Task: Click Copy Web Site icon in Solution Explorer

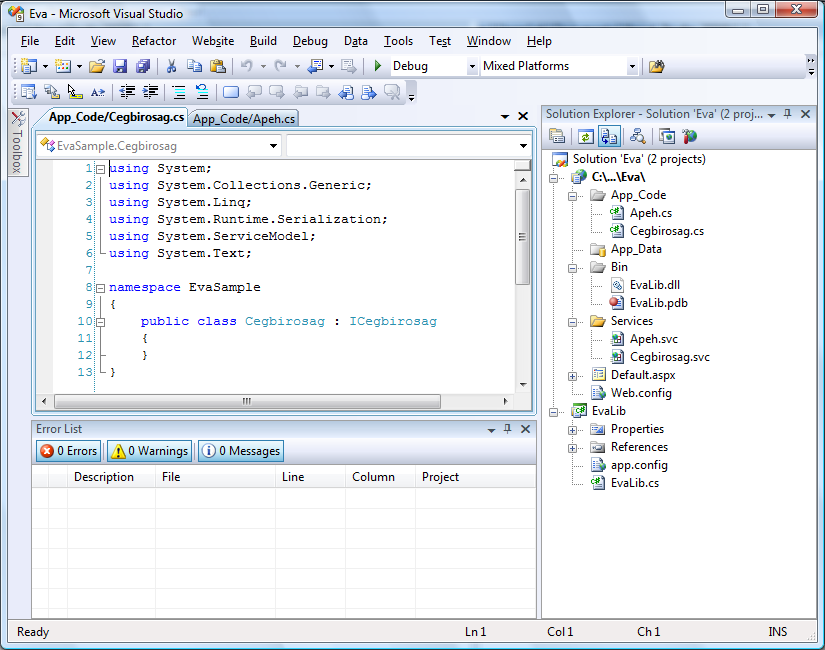Action: point(667,137)
